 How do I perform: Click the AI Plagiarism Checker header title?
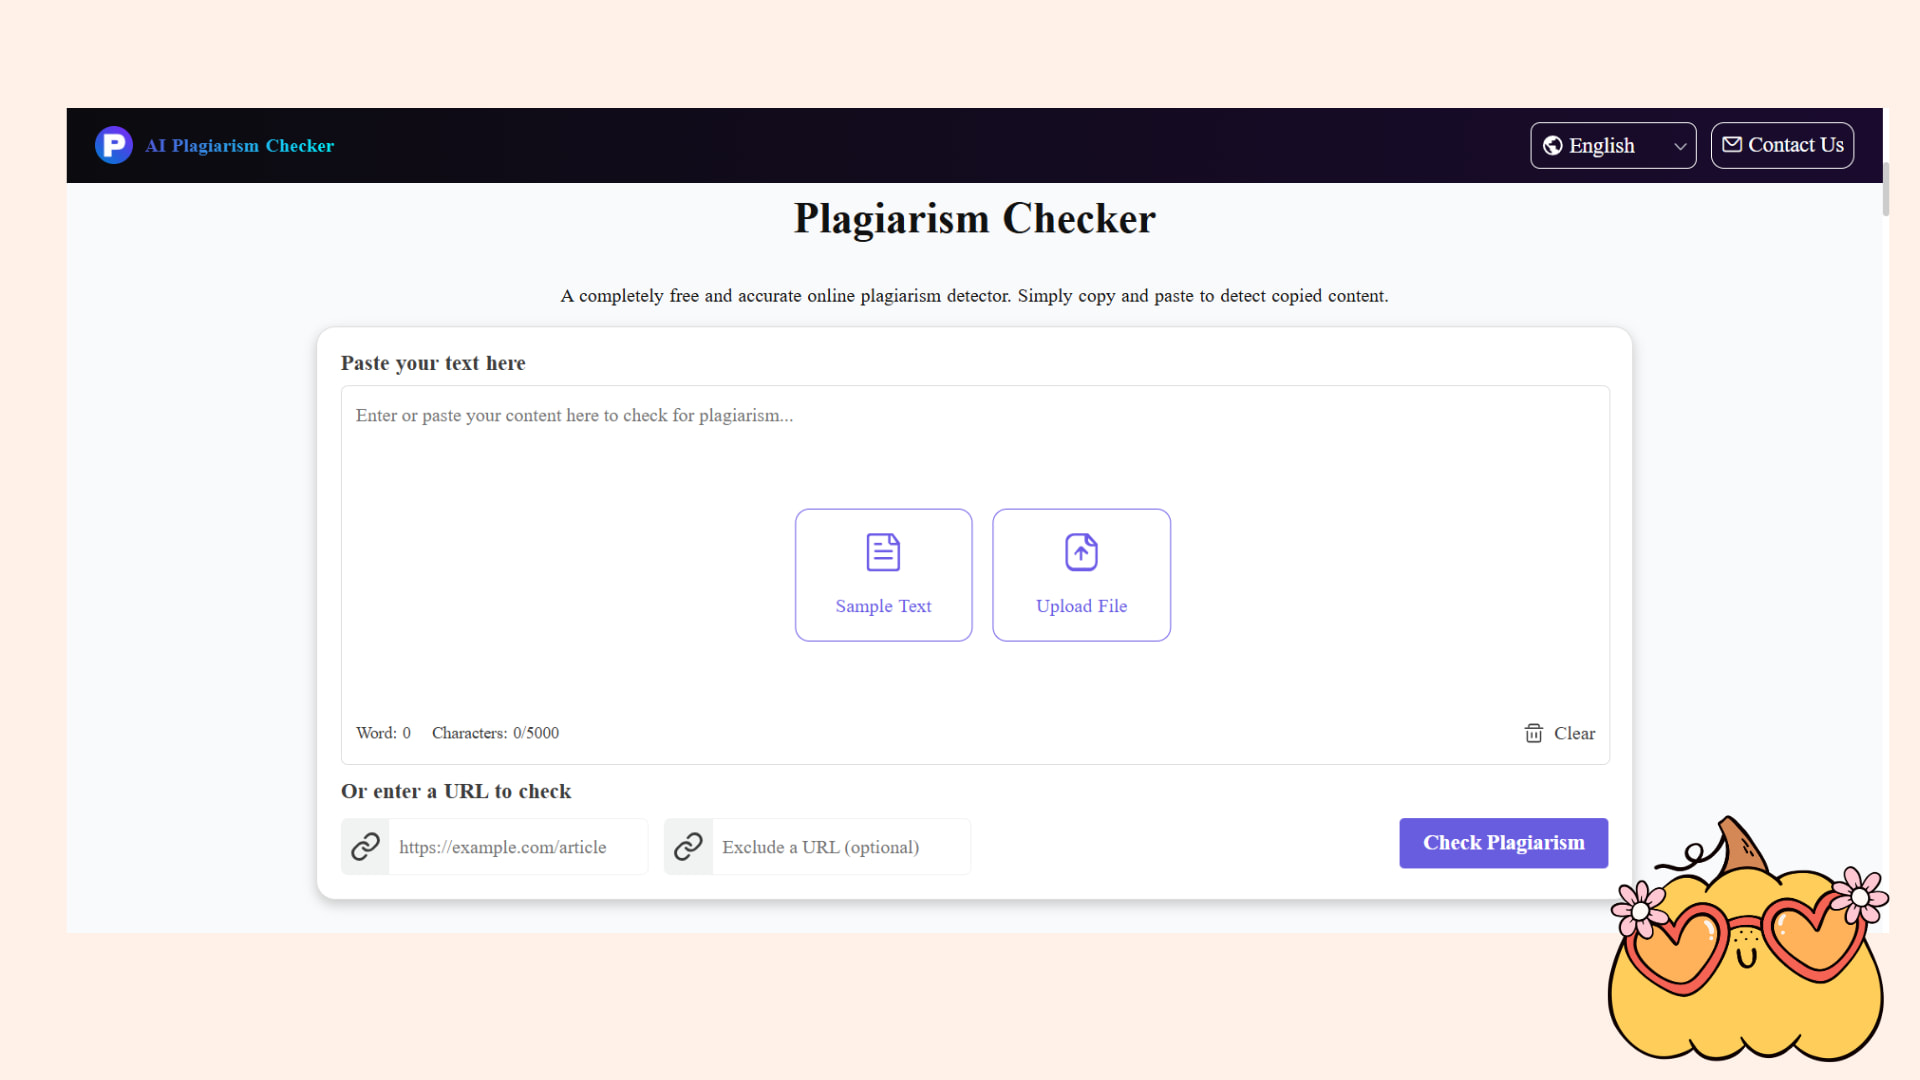click(239, 145)
